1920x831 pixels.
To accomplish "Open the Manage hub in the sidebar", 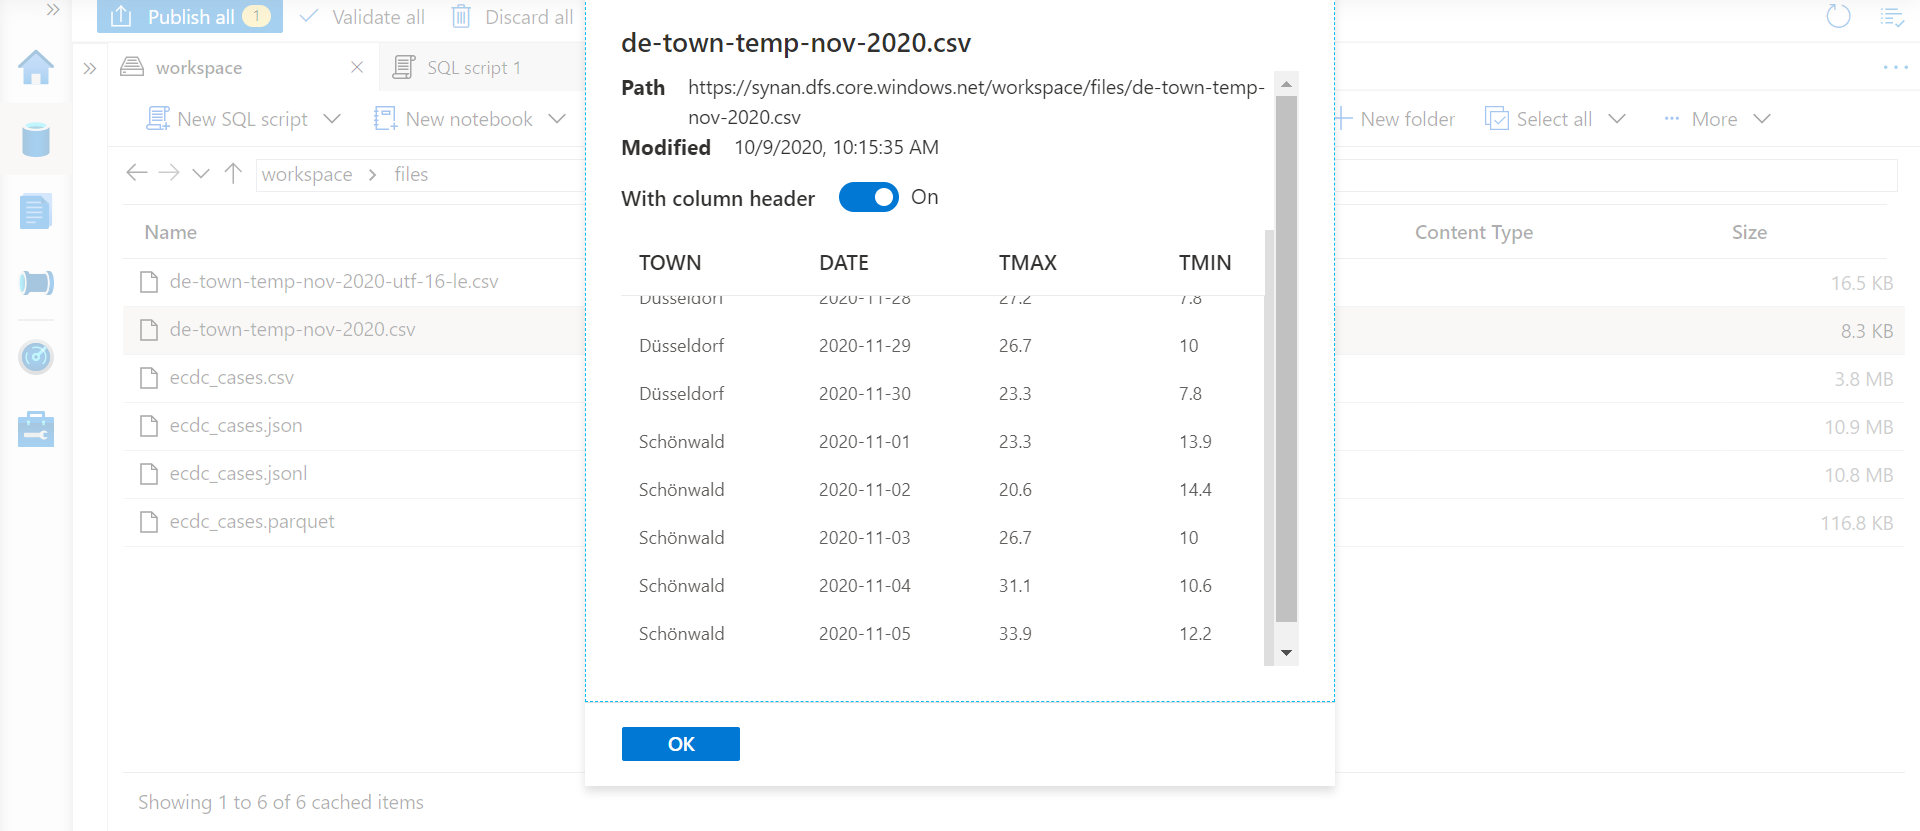I will (x=36, y=428).
